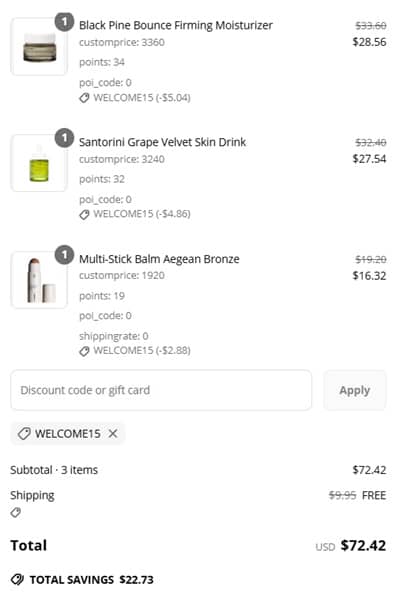Image resolution: width=400 pixels, height=600 pixels.
Task: Click the USD $72.42 total amount
Action: coord(351,546)
